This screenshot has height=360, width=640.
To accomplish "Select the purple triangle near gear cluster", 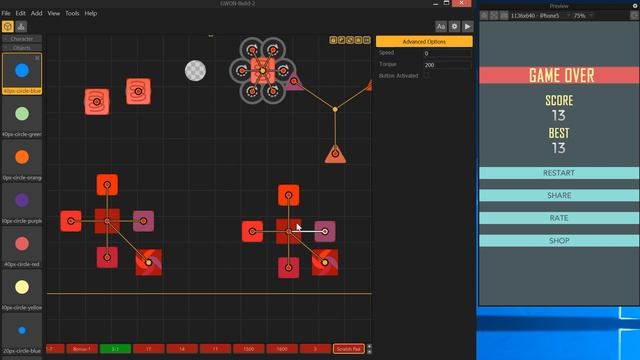I will [x=294, y=81].
